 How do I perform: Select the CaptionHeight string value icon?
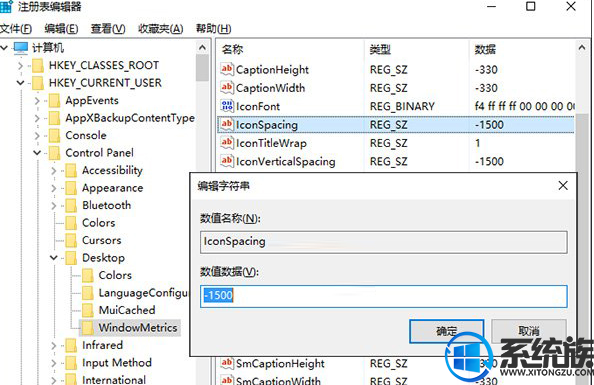coord(227,69)
